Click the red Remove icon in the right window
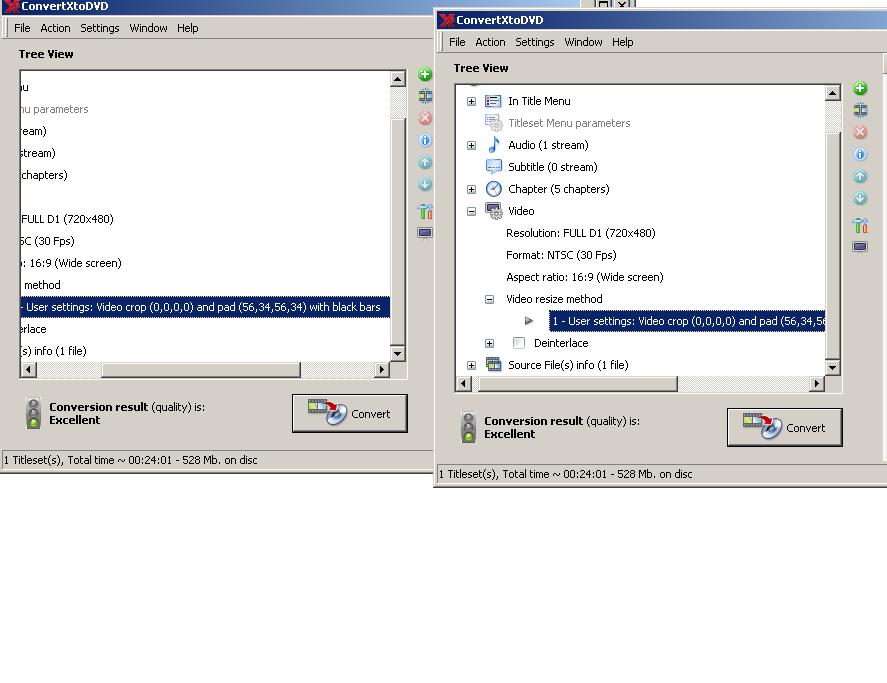This screenshot has height=683, width=887. (860, 132)
